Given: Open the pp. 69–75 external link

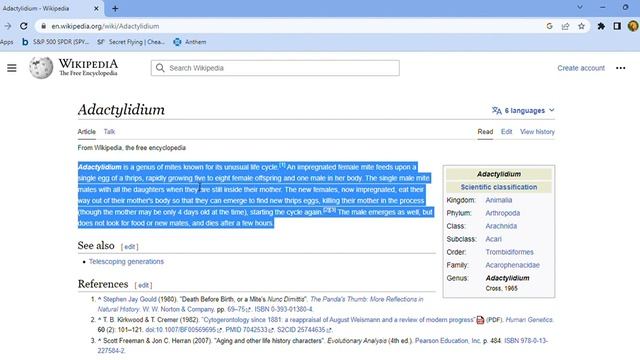Looking at the screenshot, I should click(x=238, y=309).
